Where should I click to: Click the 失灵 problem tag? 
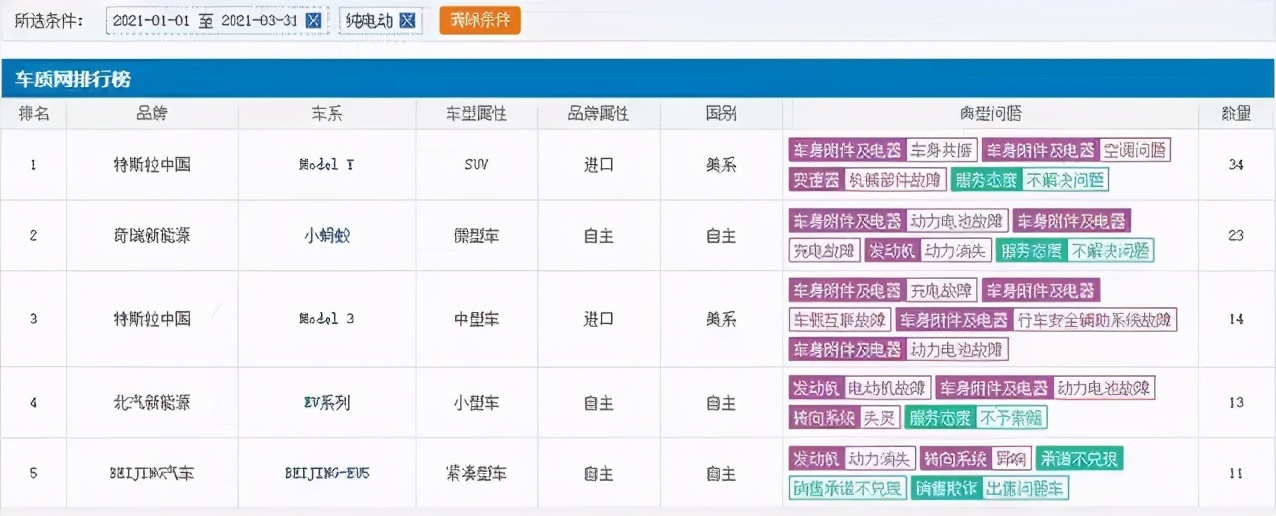coord(879,417)
